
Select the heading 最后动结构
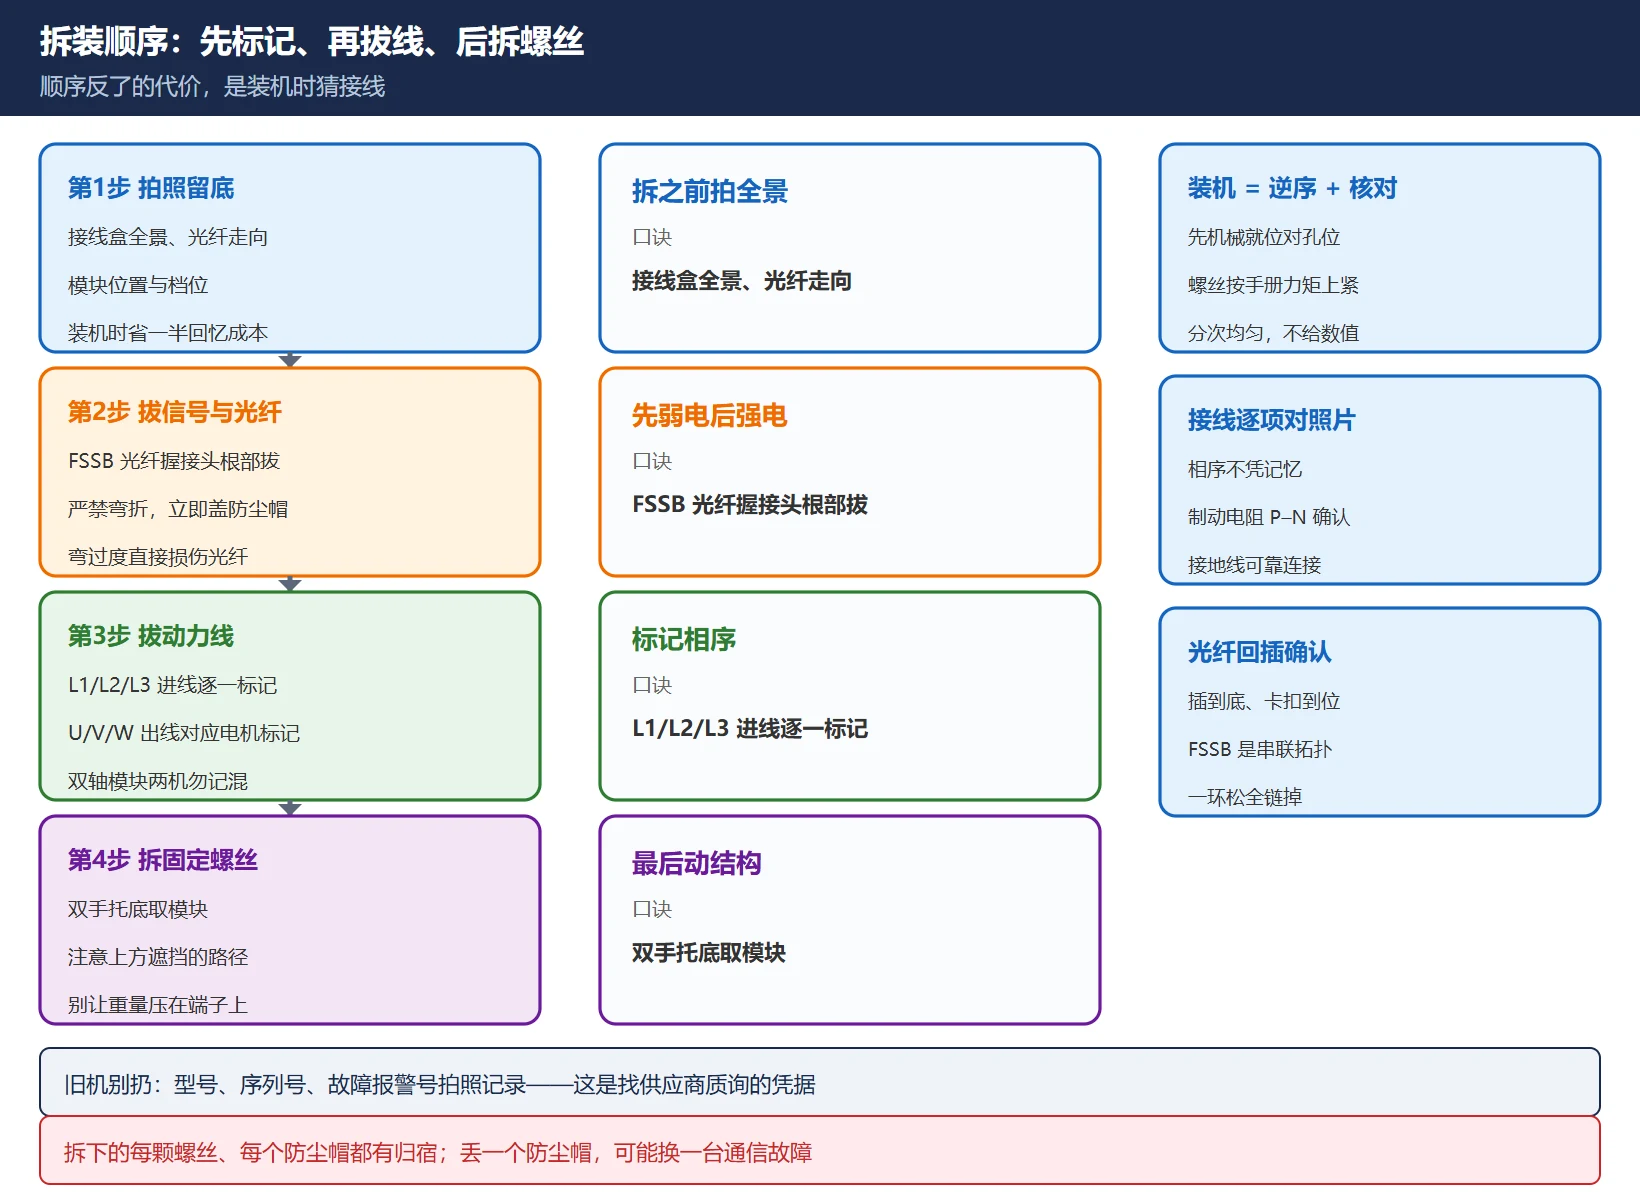click(697, 863)
